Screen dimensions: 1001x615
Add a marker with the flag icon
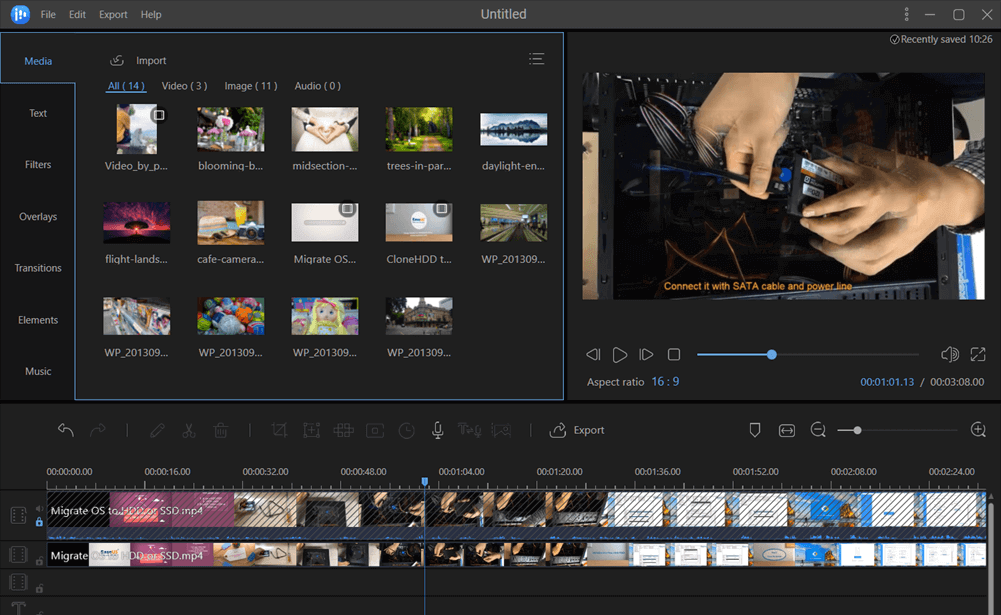coord(755,429)
